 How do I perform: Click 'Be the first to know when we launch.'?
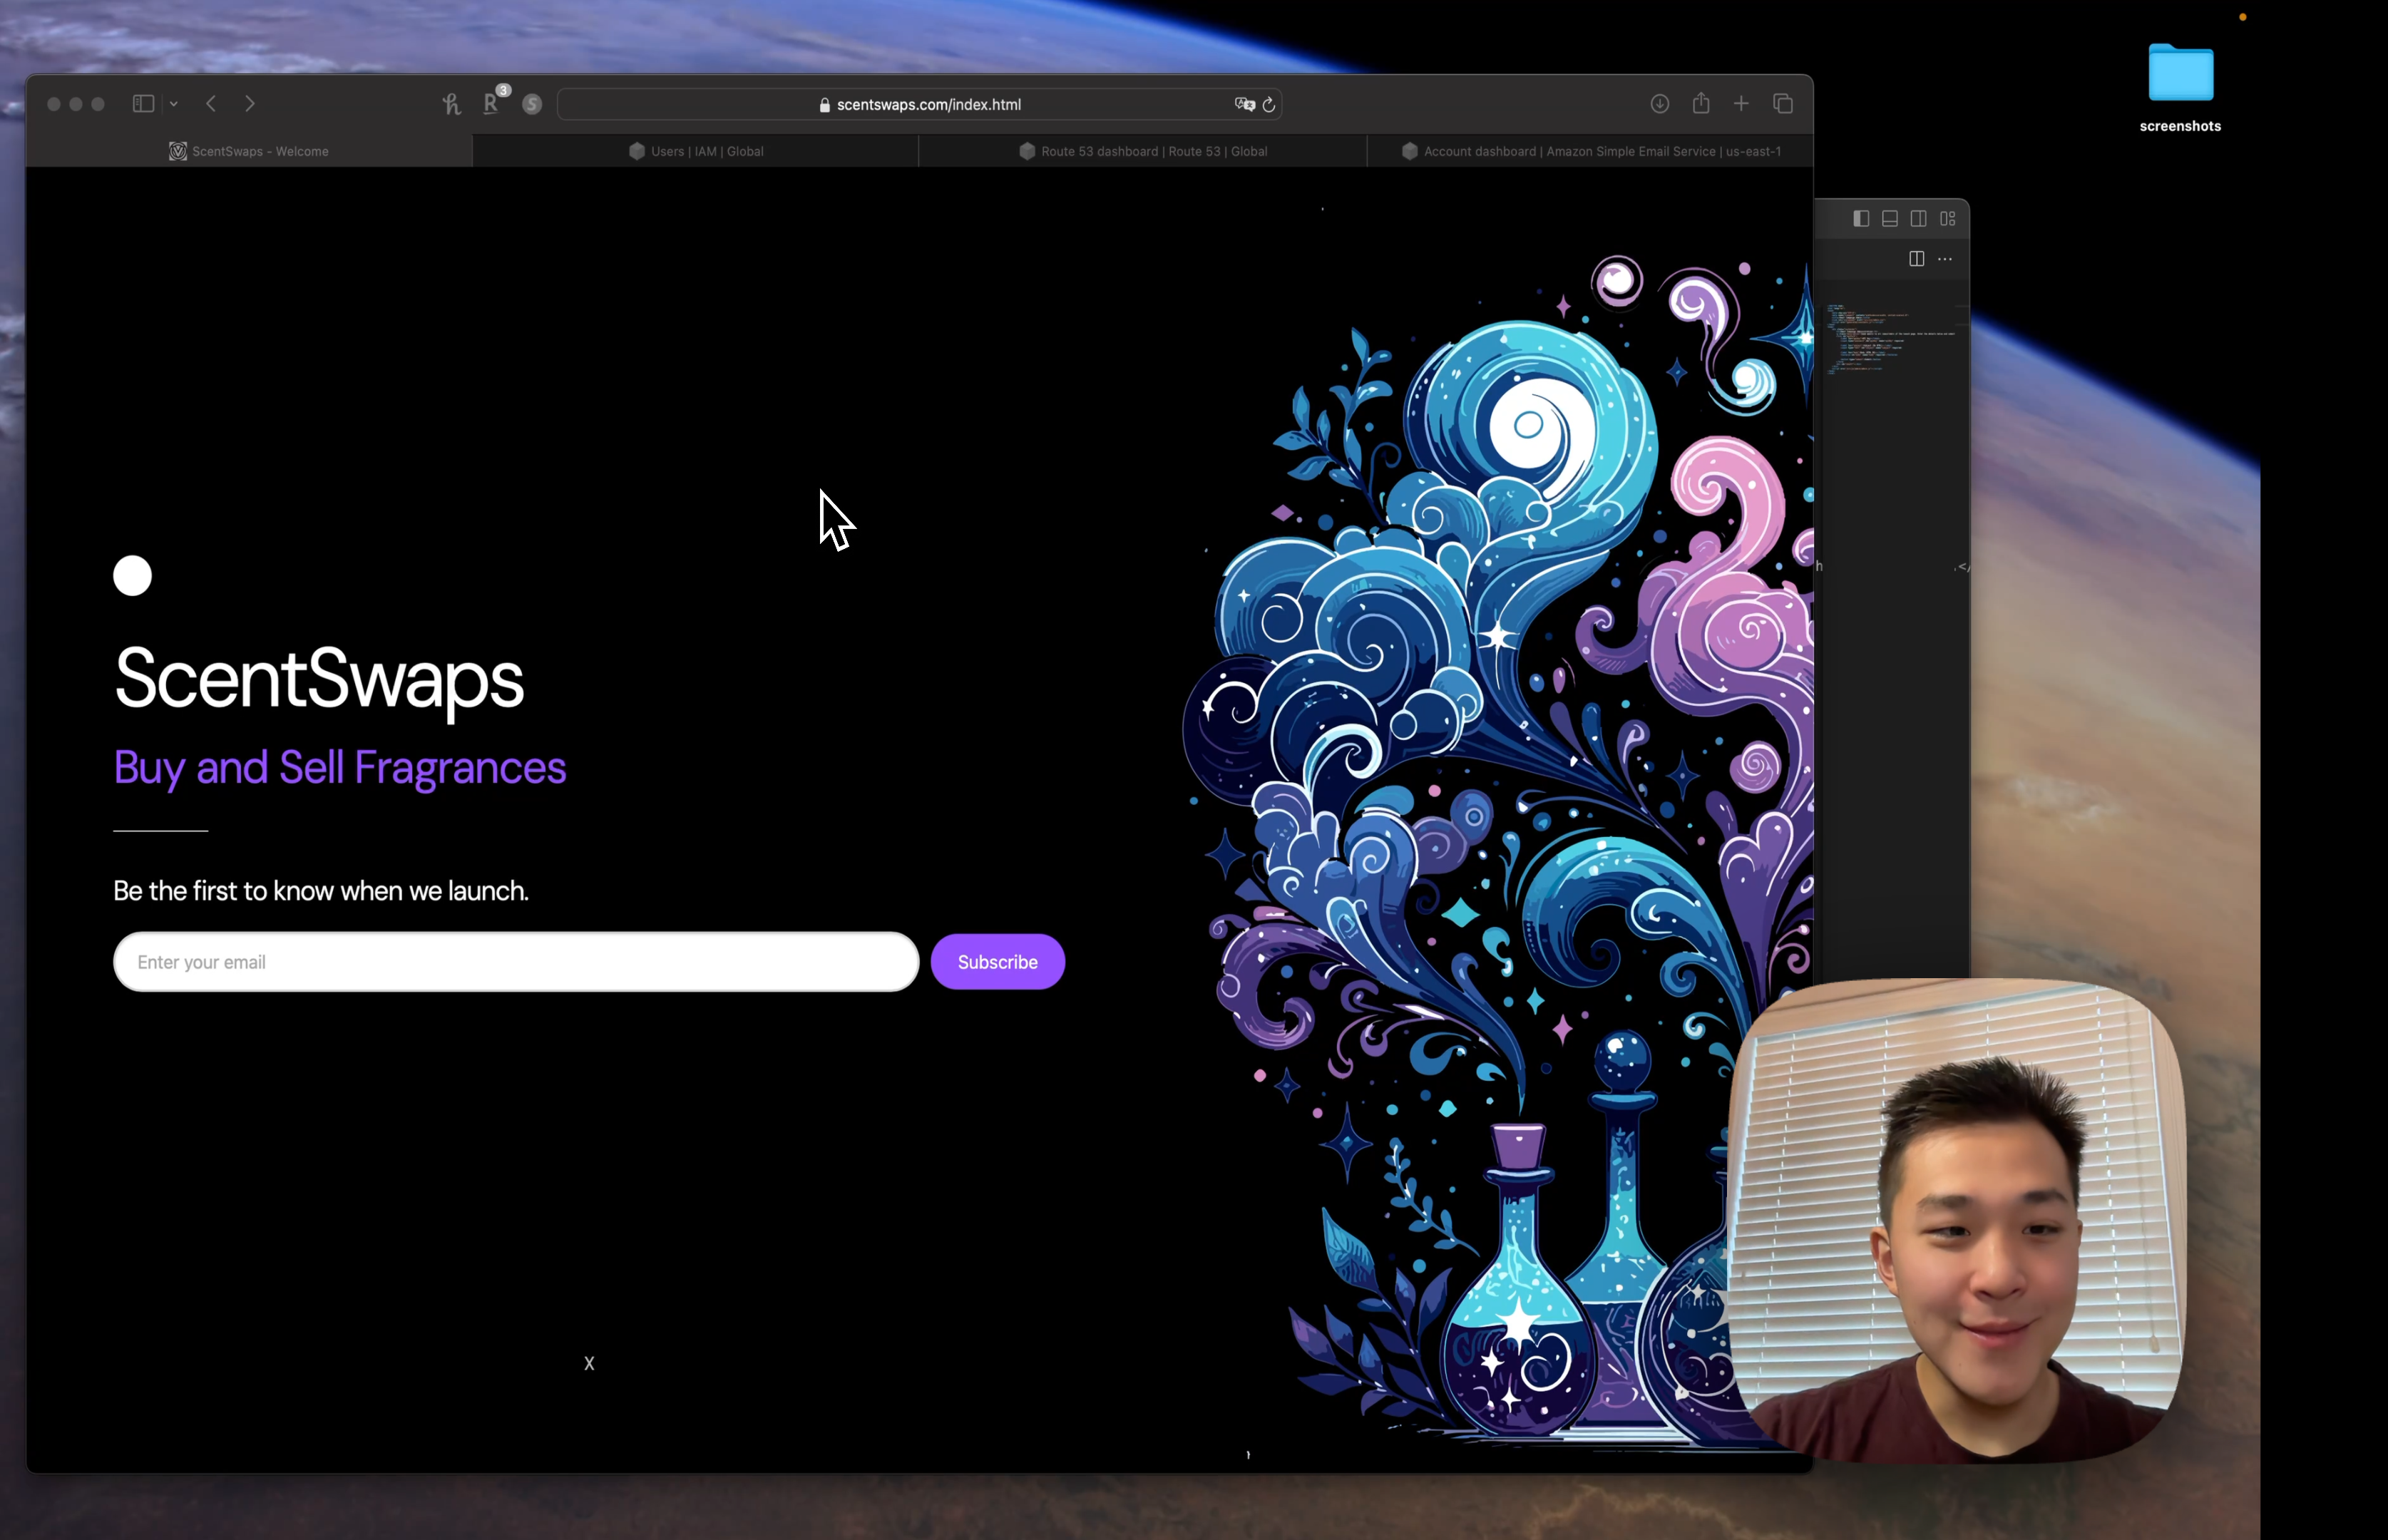pos(321,891)
